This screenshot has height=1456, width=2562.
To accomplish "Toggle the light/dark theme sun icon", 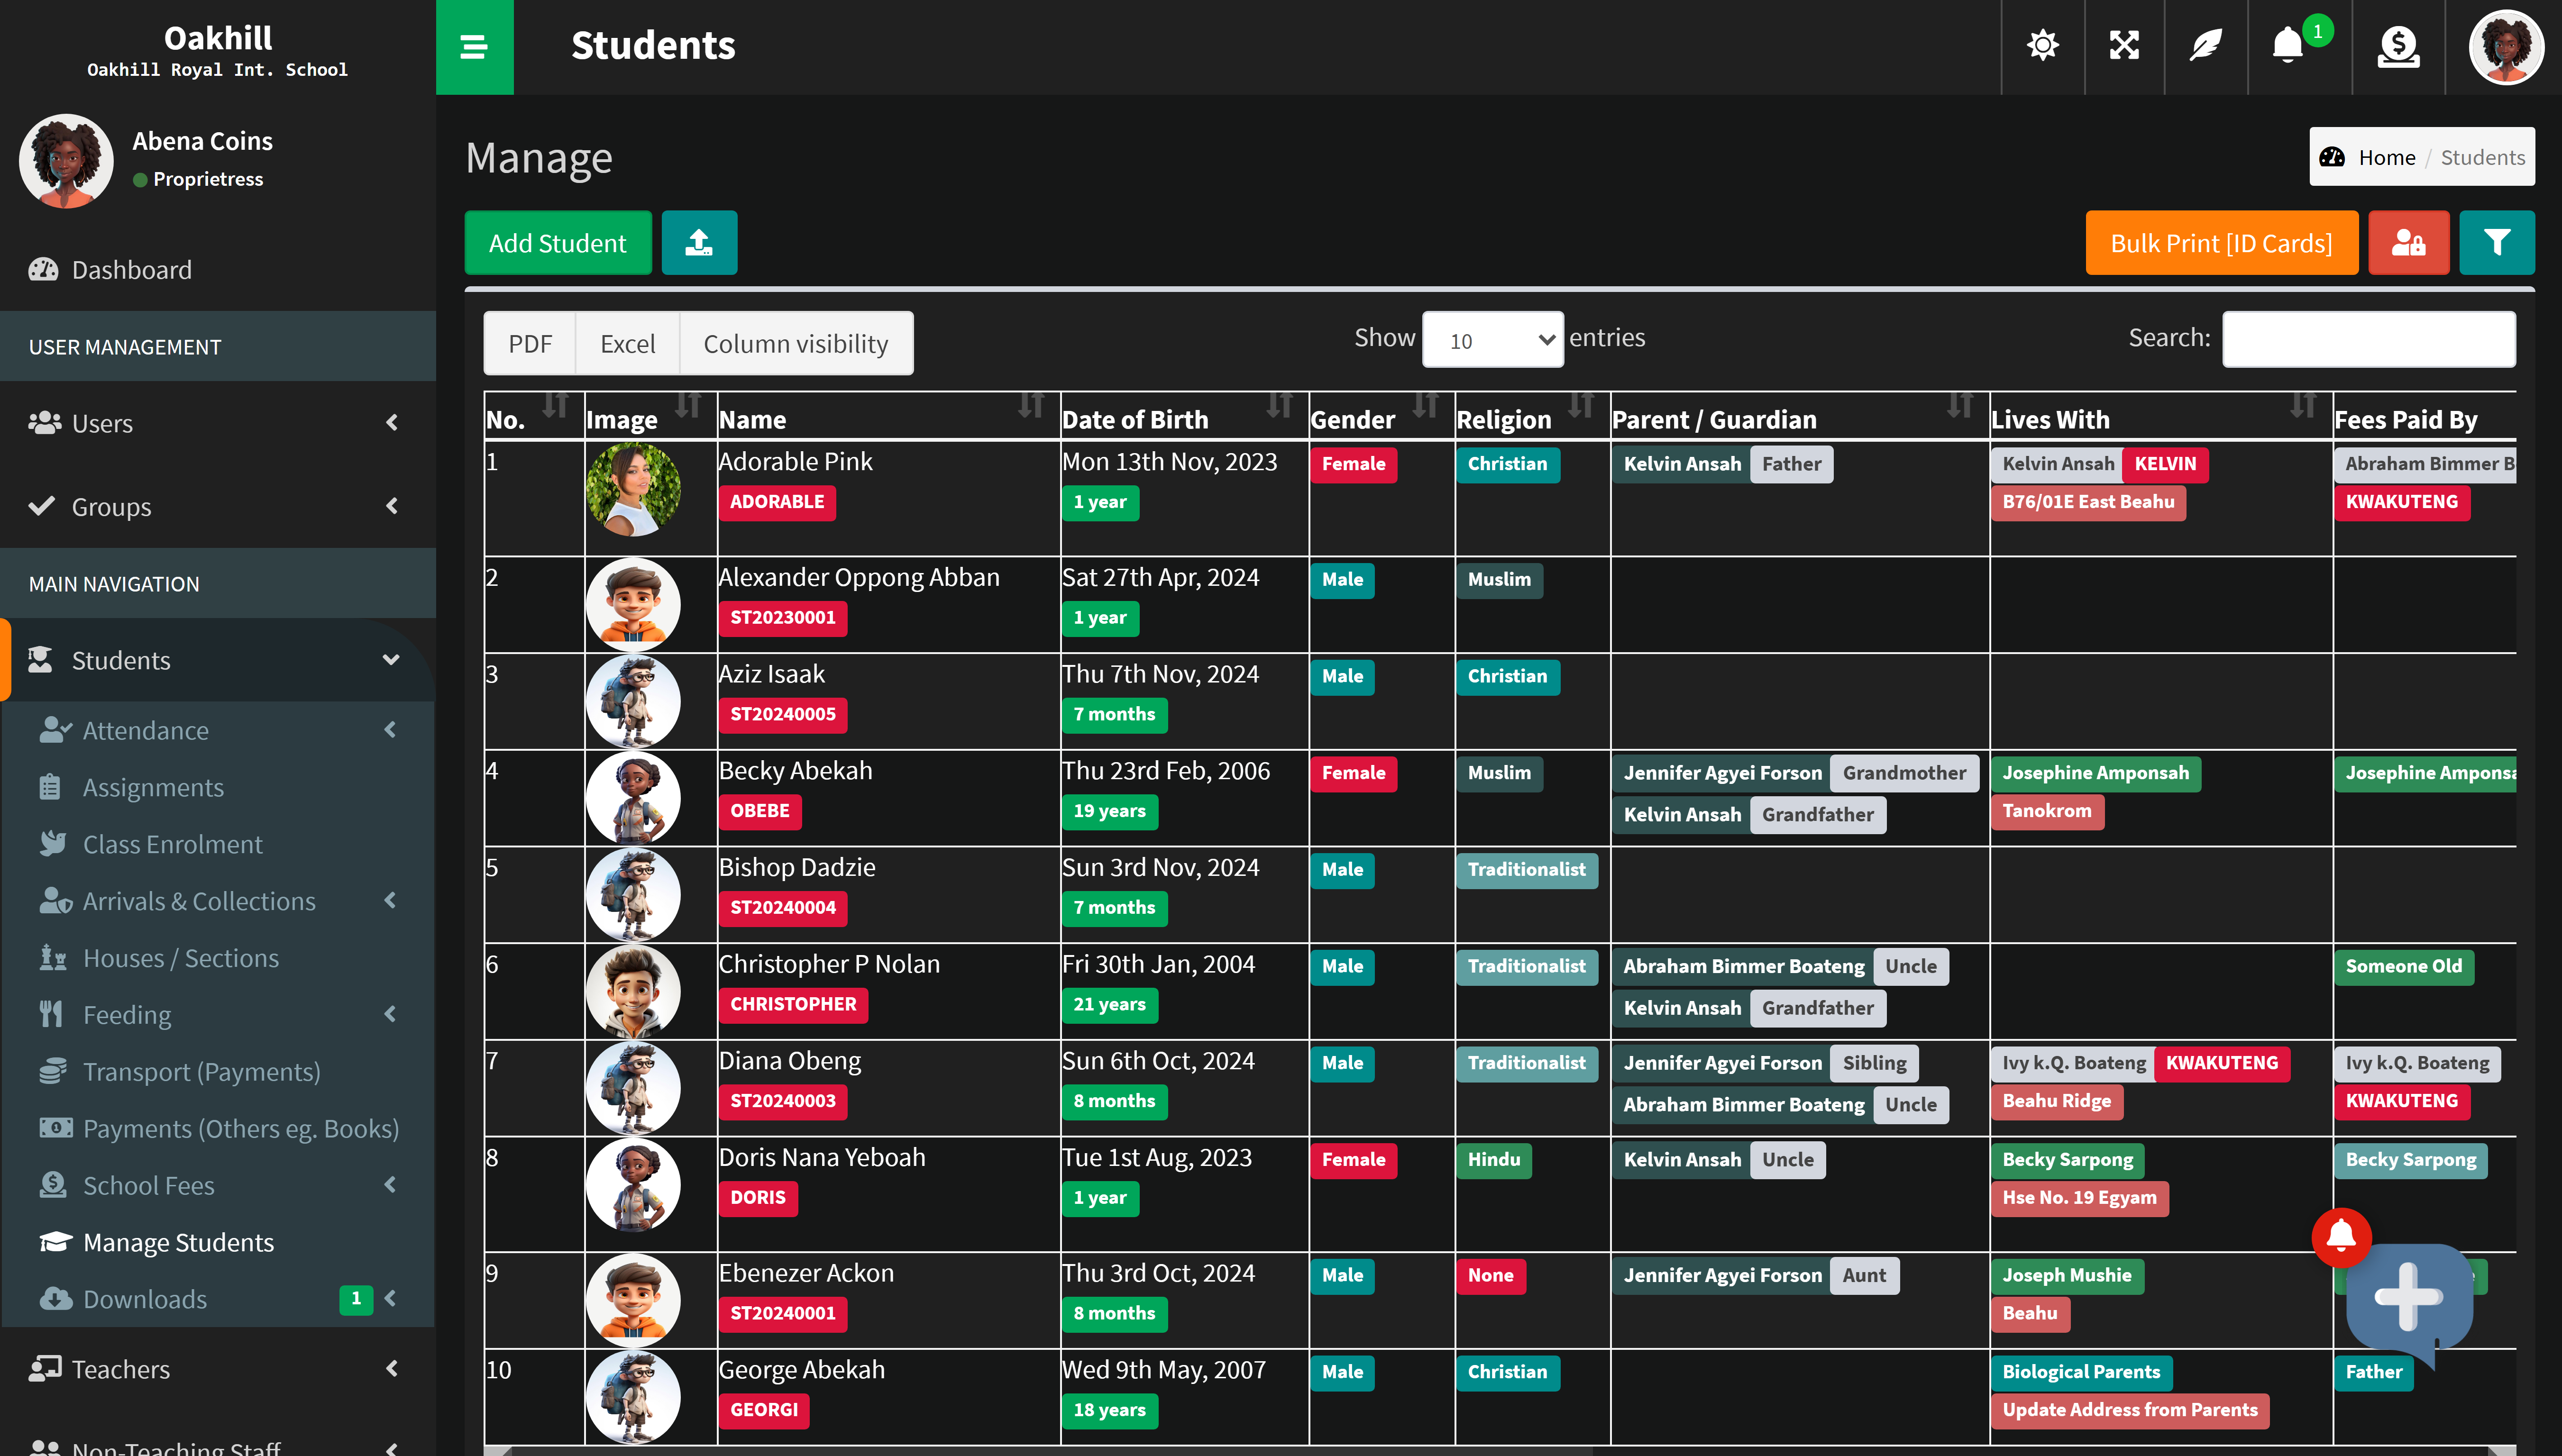I will (x=2042, y=45).
